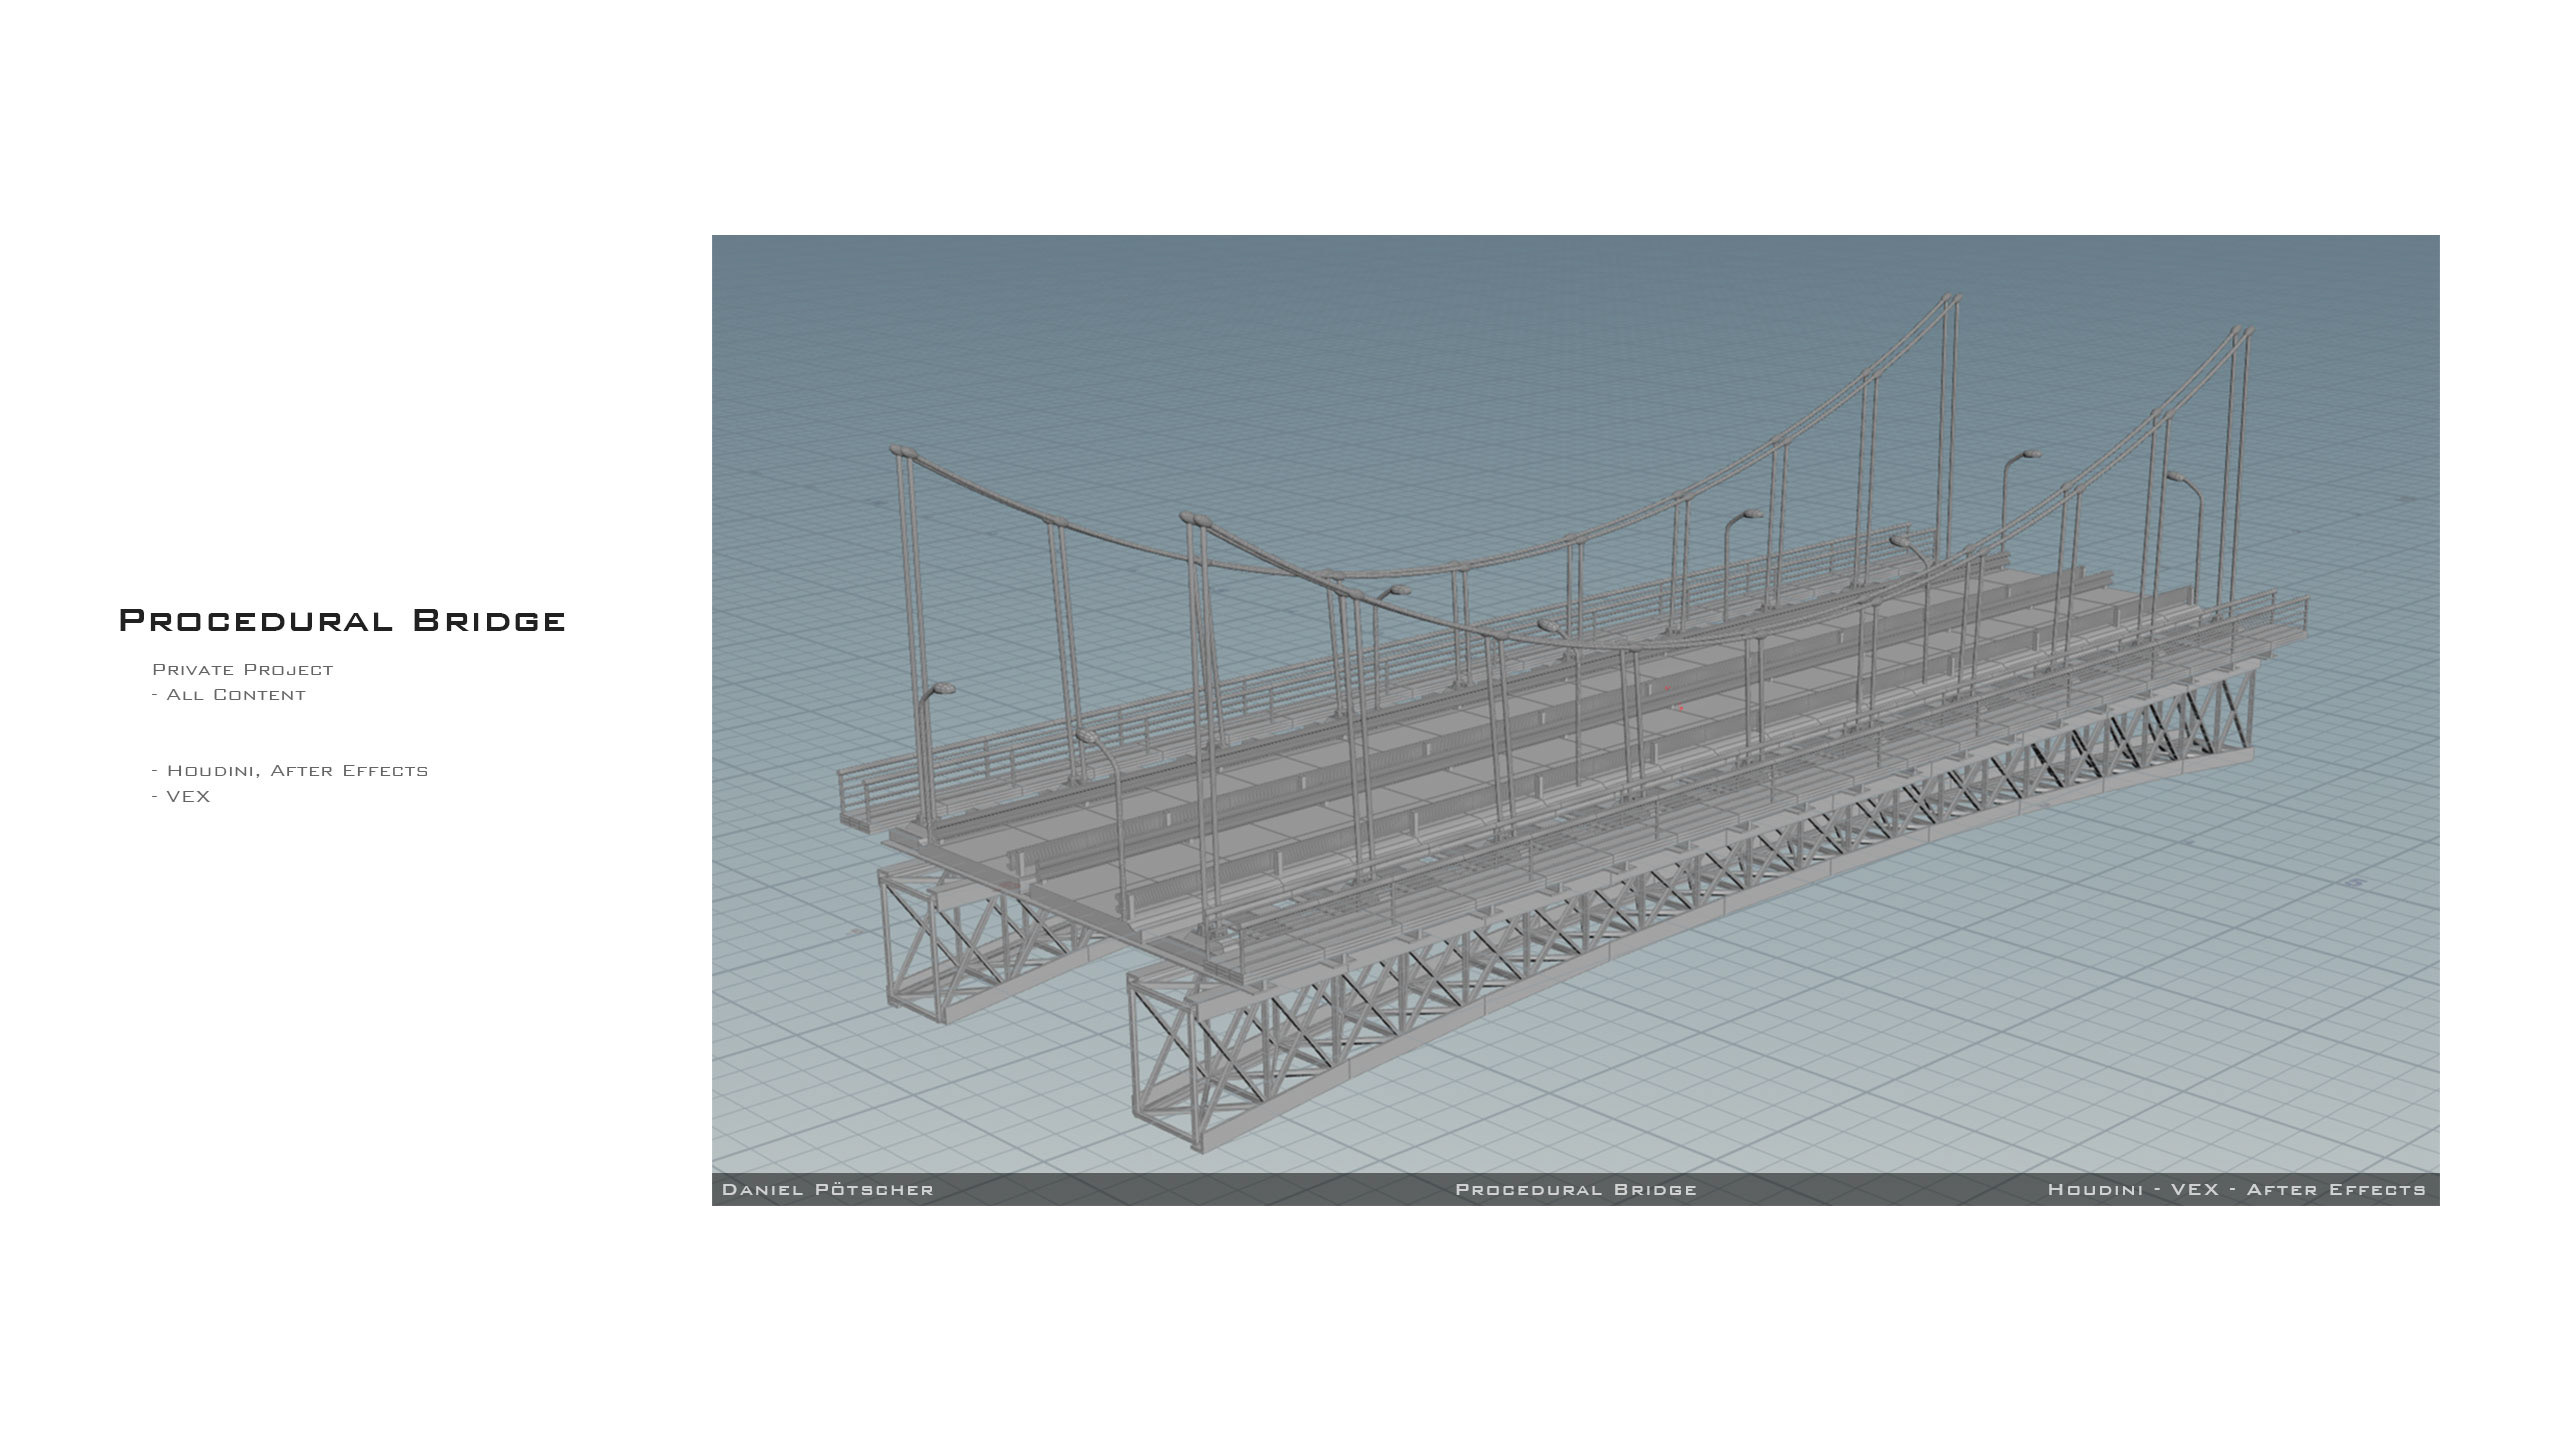Click "Houdini - VEX - After Effects" caption text
This screenshot has height=1440, width=2554.
coord(2236,1189)
